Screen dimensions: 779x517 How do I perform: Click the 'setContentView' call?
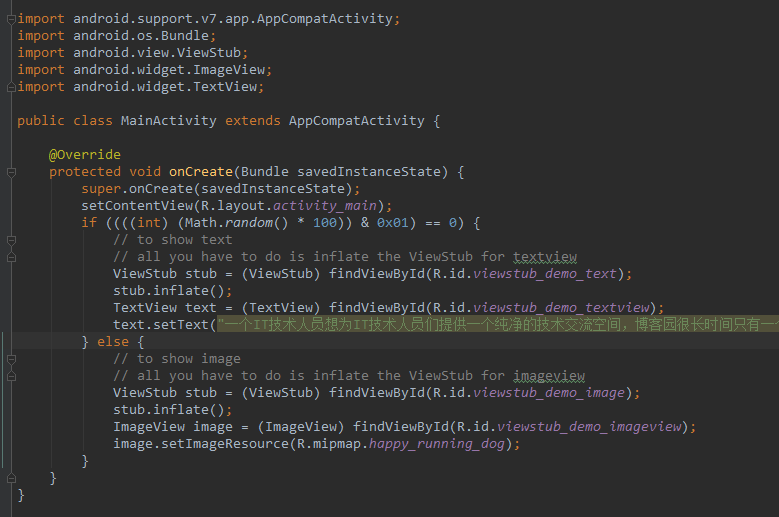[137, 206]
